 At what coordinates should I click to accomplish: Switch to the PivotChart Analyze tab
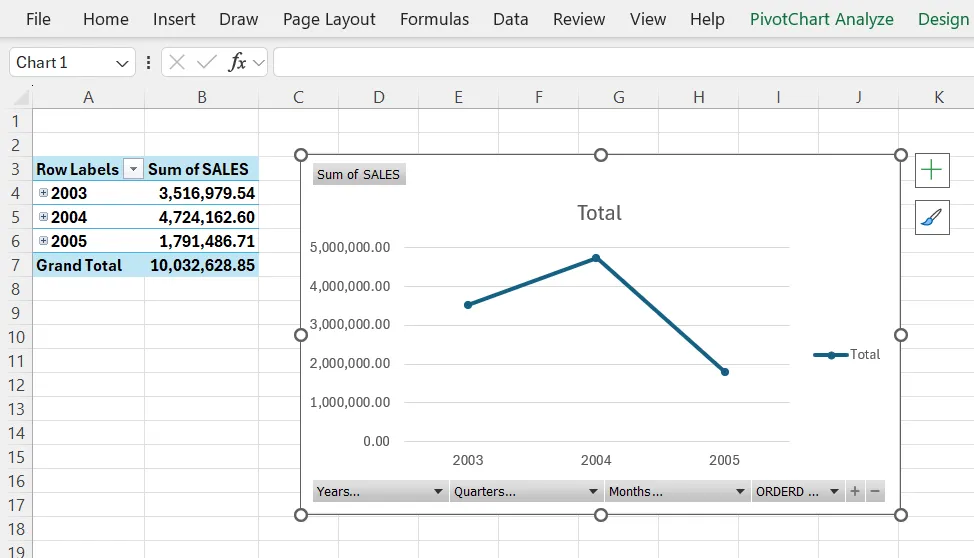821,19
